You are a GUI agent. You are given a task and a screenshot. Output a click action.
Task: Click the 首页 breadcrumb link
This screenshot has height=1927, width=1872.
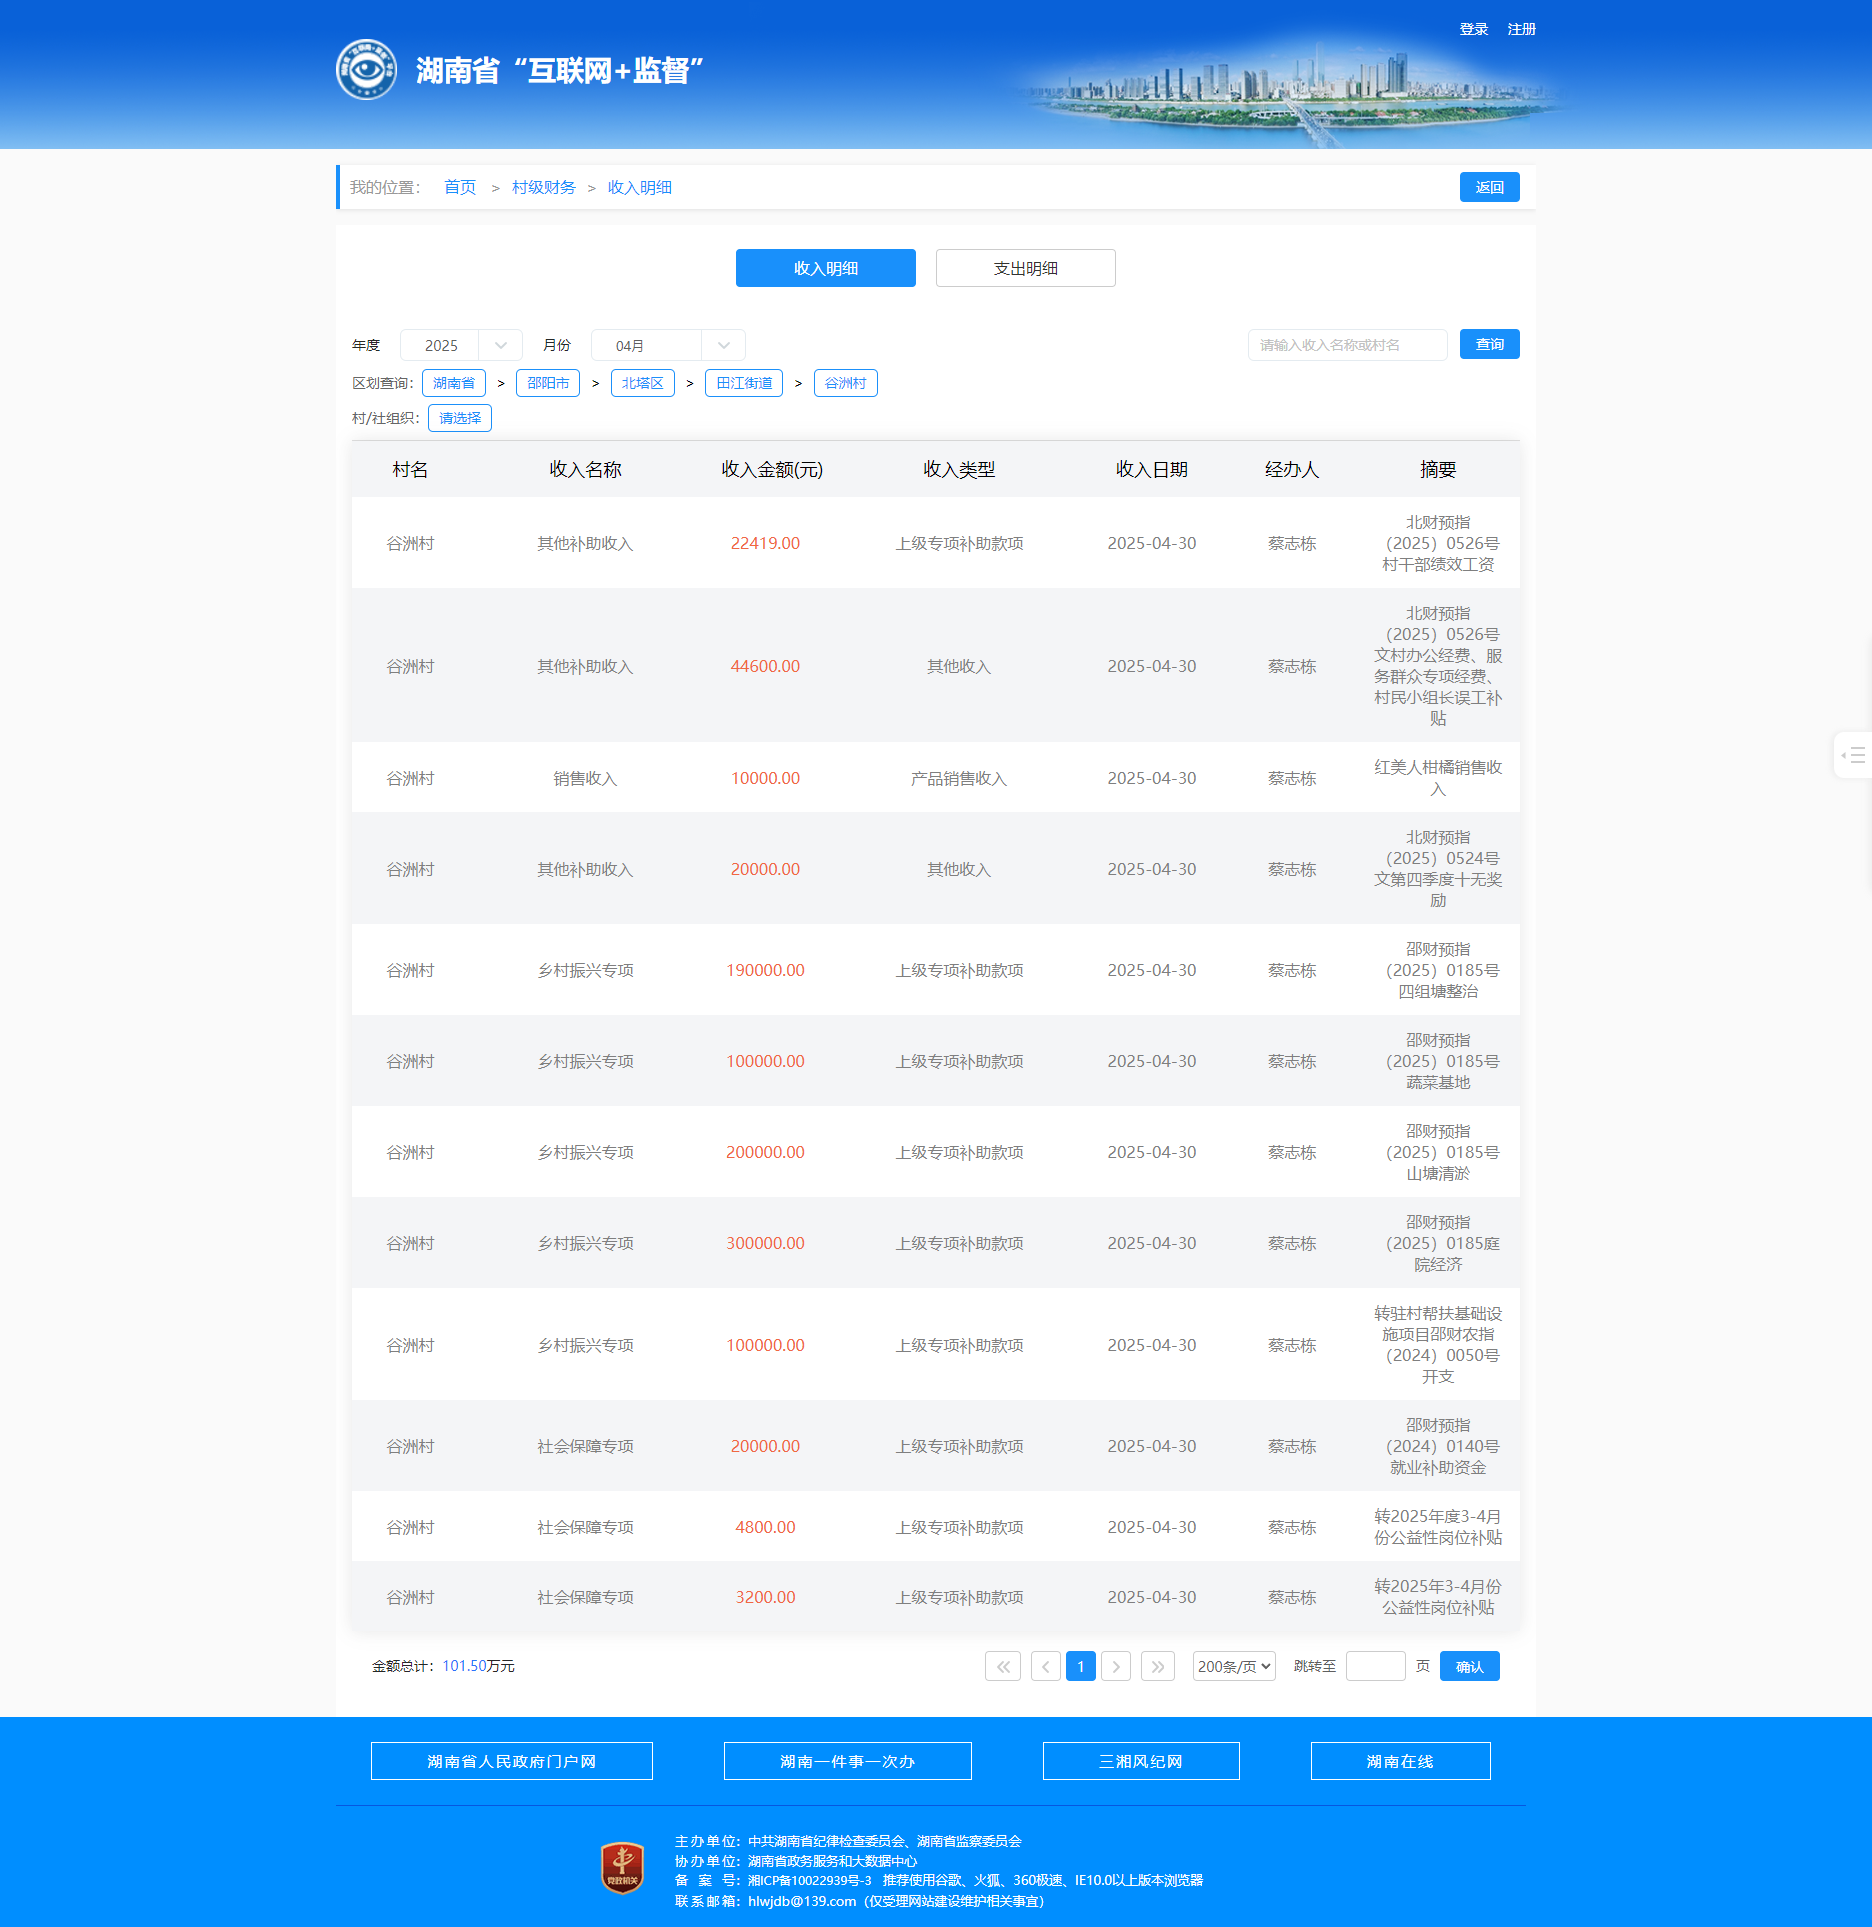(460, 187)
